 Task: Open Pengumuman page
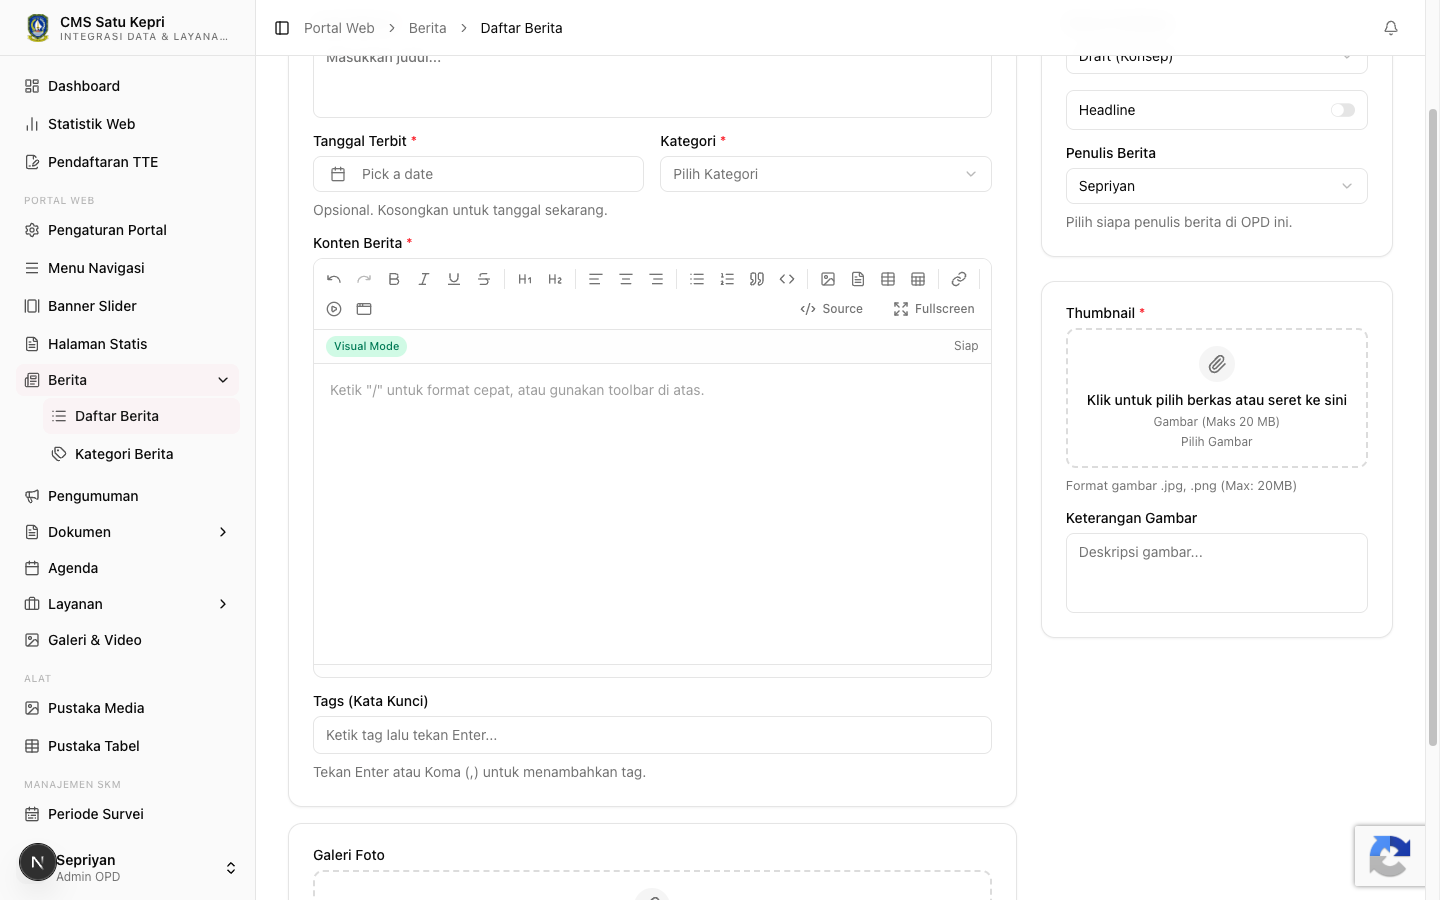(128, 496)
